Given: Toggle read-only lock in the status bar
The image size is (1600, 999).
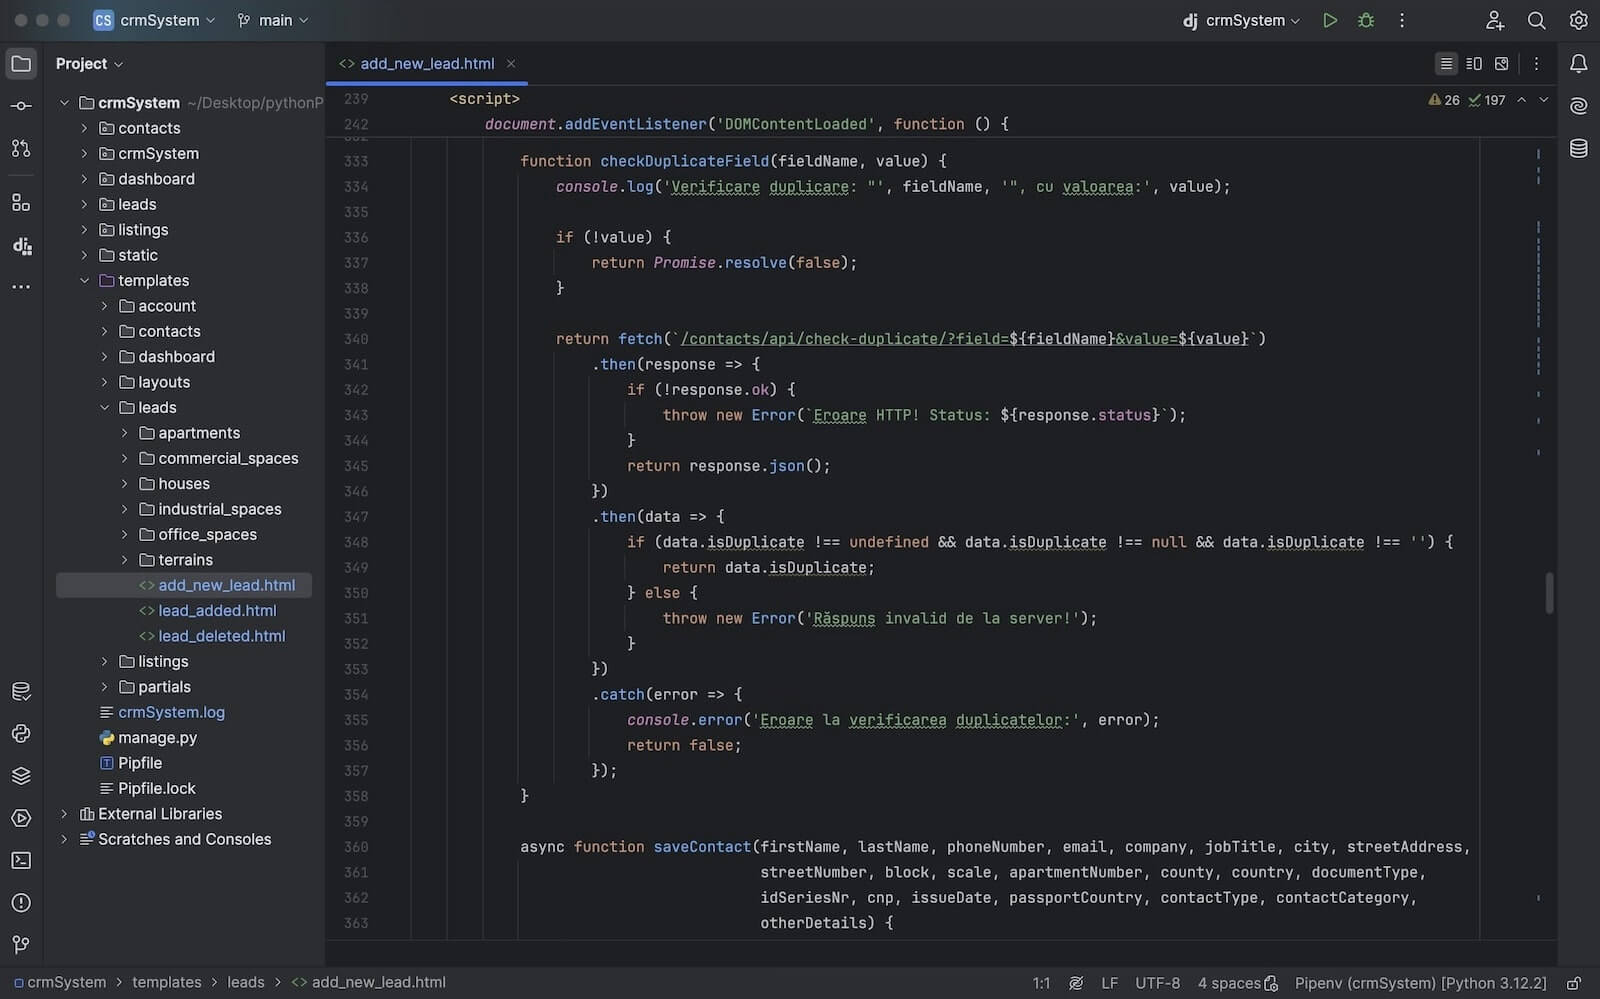Looking at the screenshot, I should click(1573, 983).
